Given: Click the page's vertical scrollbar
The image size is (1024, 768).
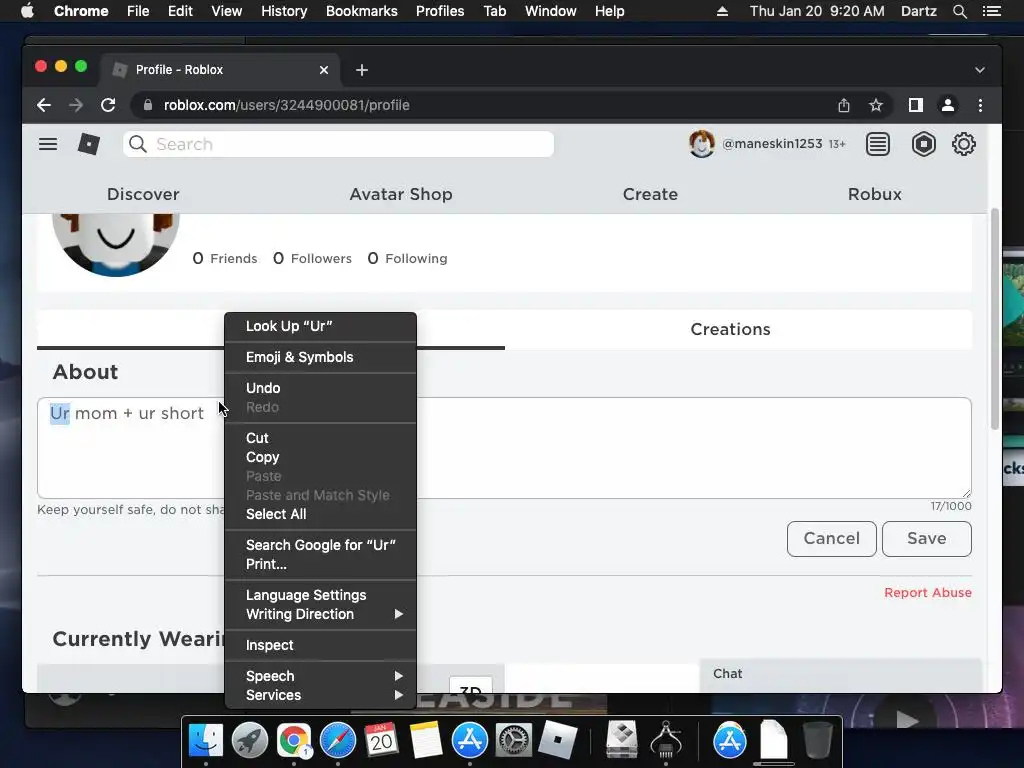Looking at the screenshot, I should 995,319.
